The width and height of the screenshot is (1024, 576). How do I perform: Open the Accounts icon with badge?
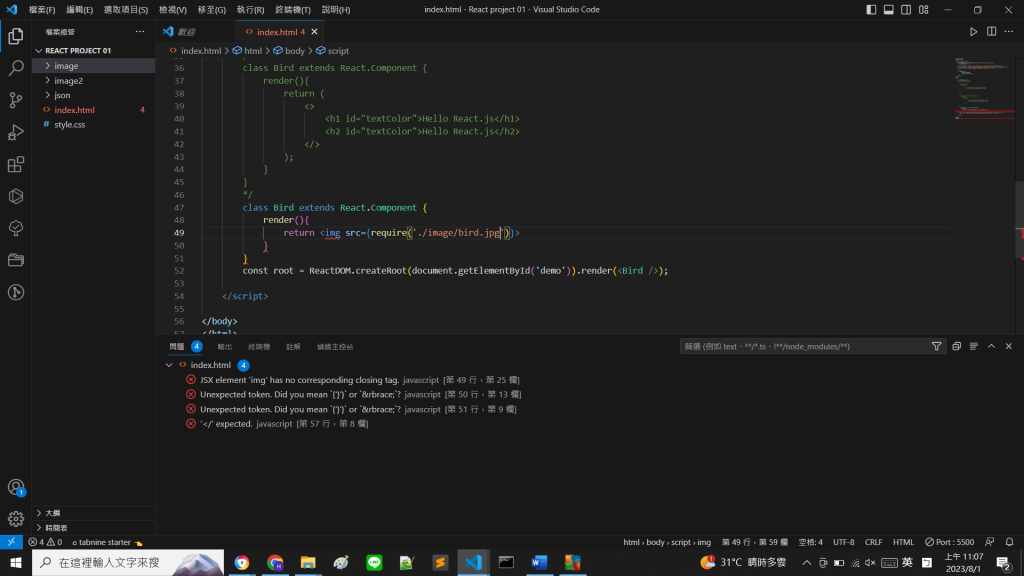click(16, 487)
